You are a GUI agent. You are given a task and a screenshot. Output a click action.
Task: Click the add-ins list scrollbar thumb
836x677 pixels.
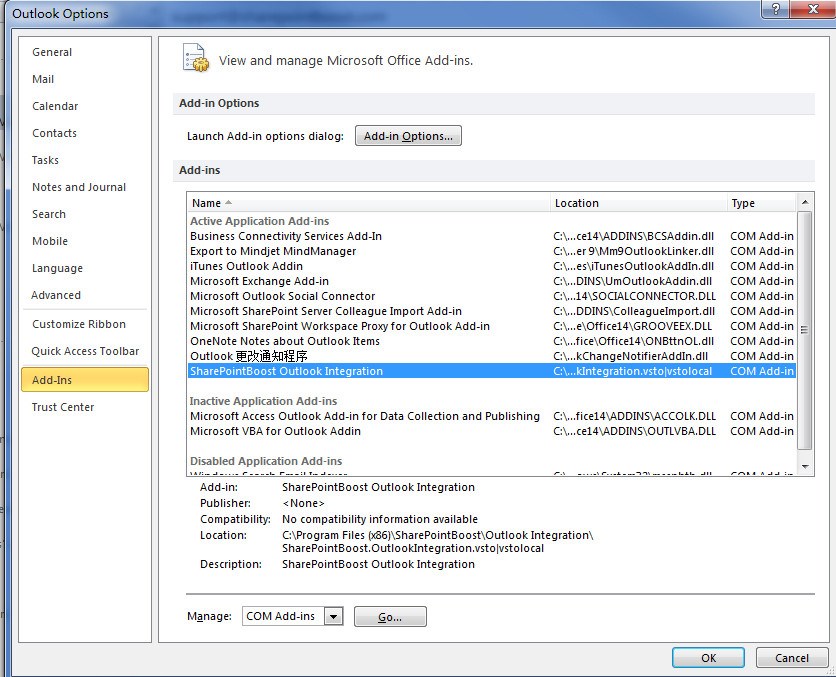tap(805, 330)
